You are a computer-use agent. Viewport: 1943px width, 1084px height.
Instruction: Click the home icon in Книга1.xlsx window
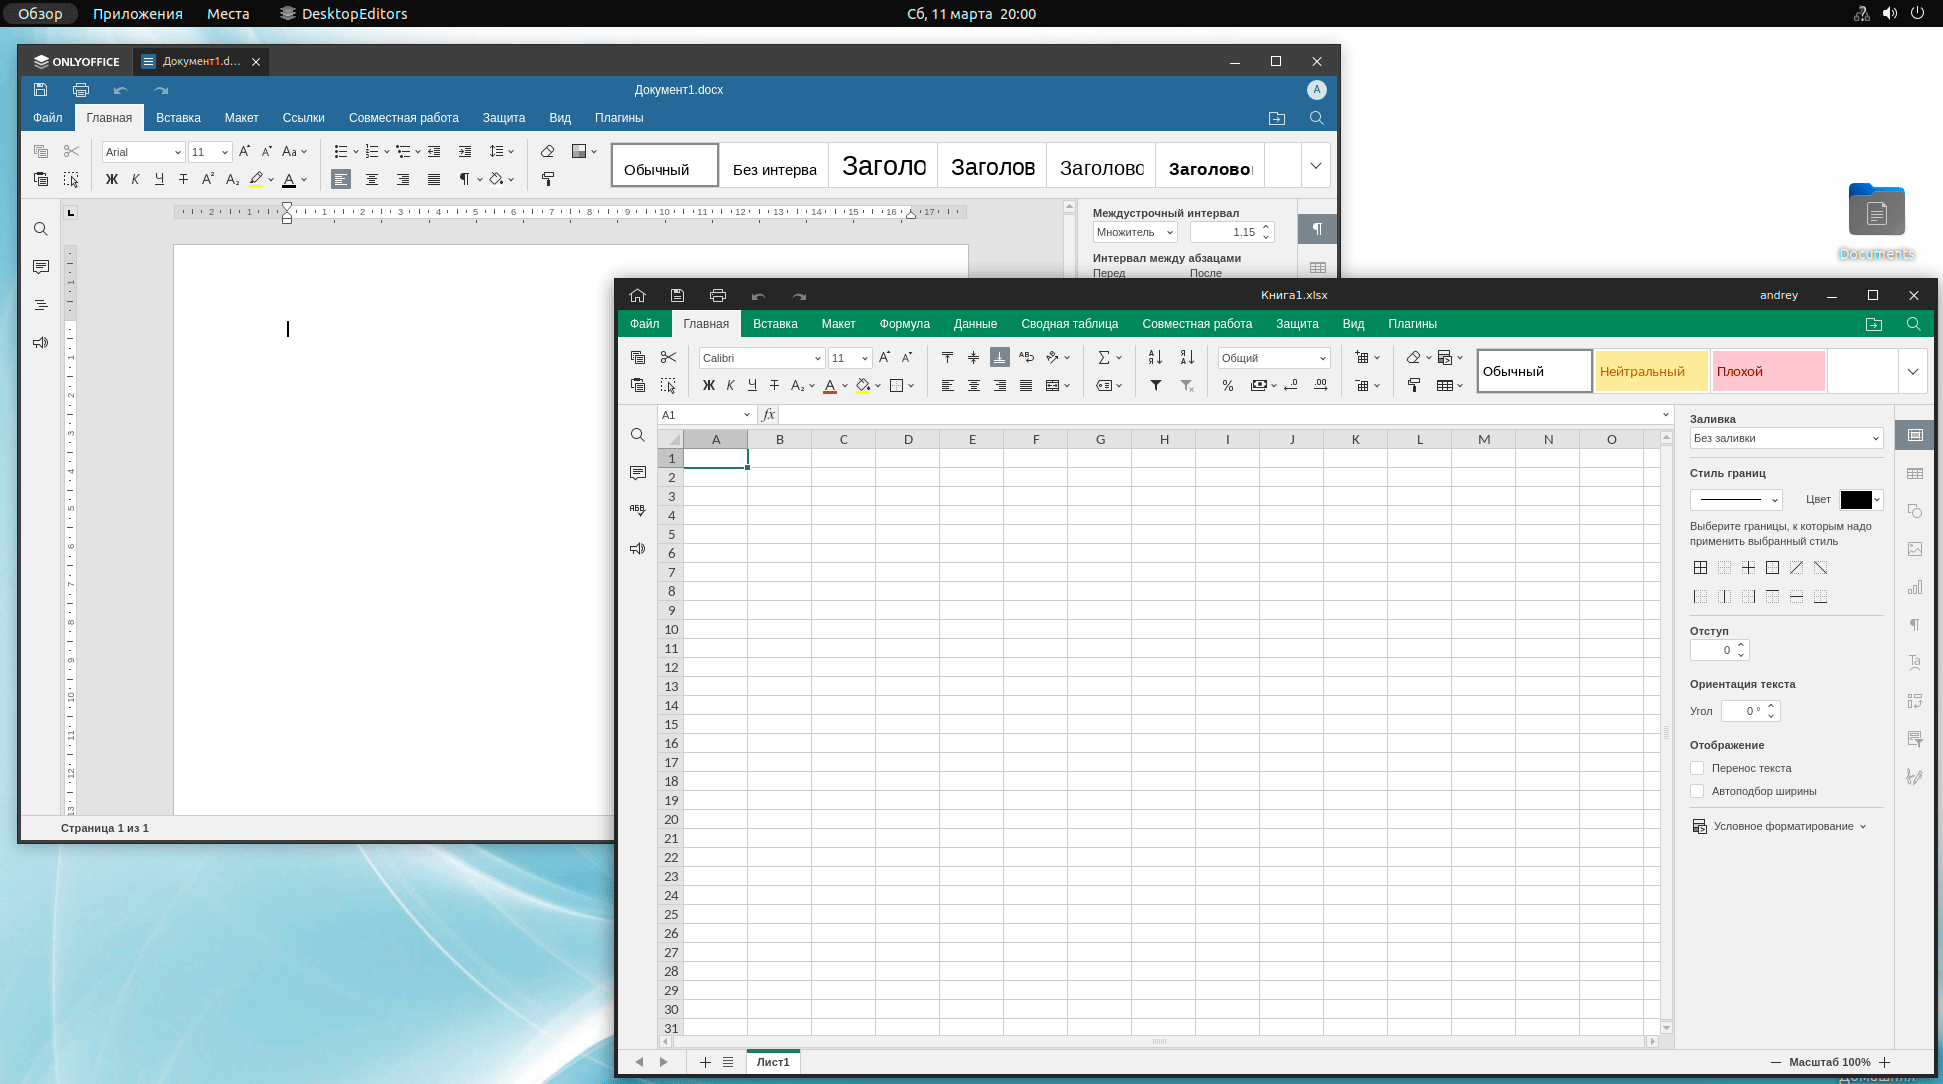click(637, 296)
